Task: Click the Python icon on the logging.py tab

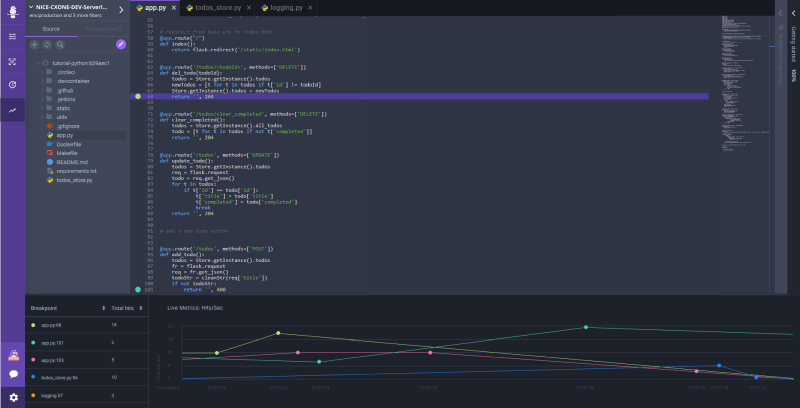Action: pyautogui.click(x=265, y=8)
